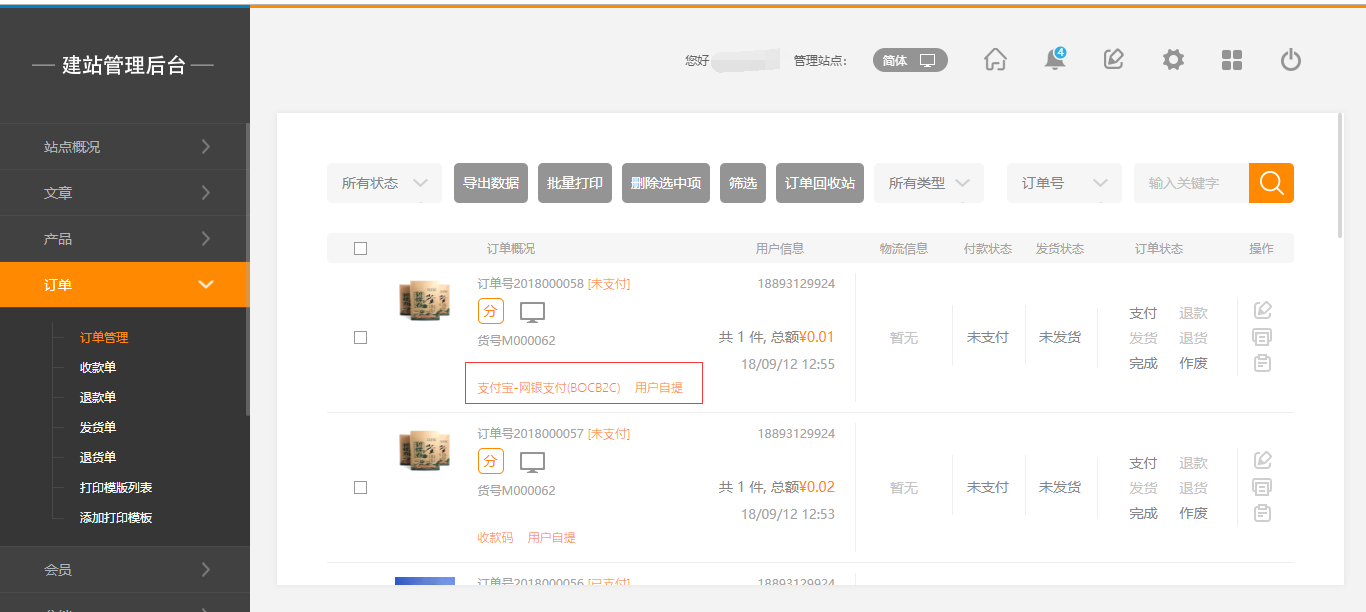Select all orders with header checkbox
Image resolution: width=1366 pixels, height=612 pixels.
click(x=360, y=249)
